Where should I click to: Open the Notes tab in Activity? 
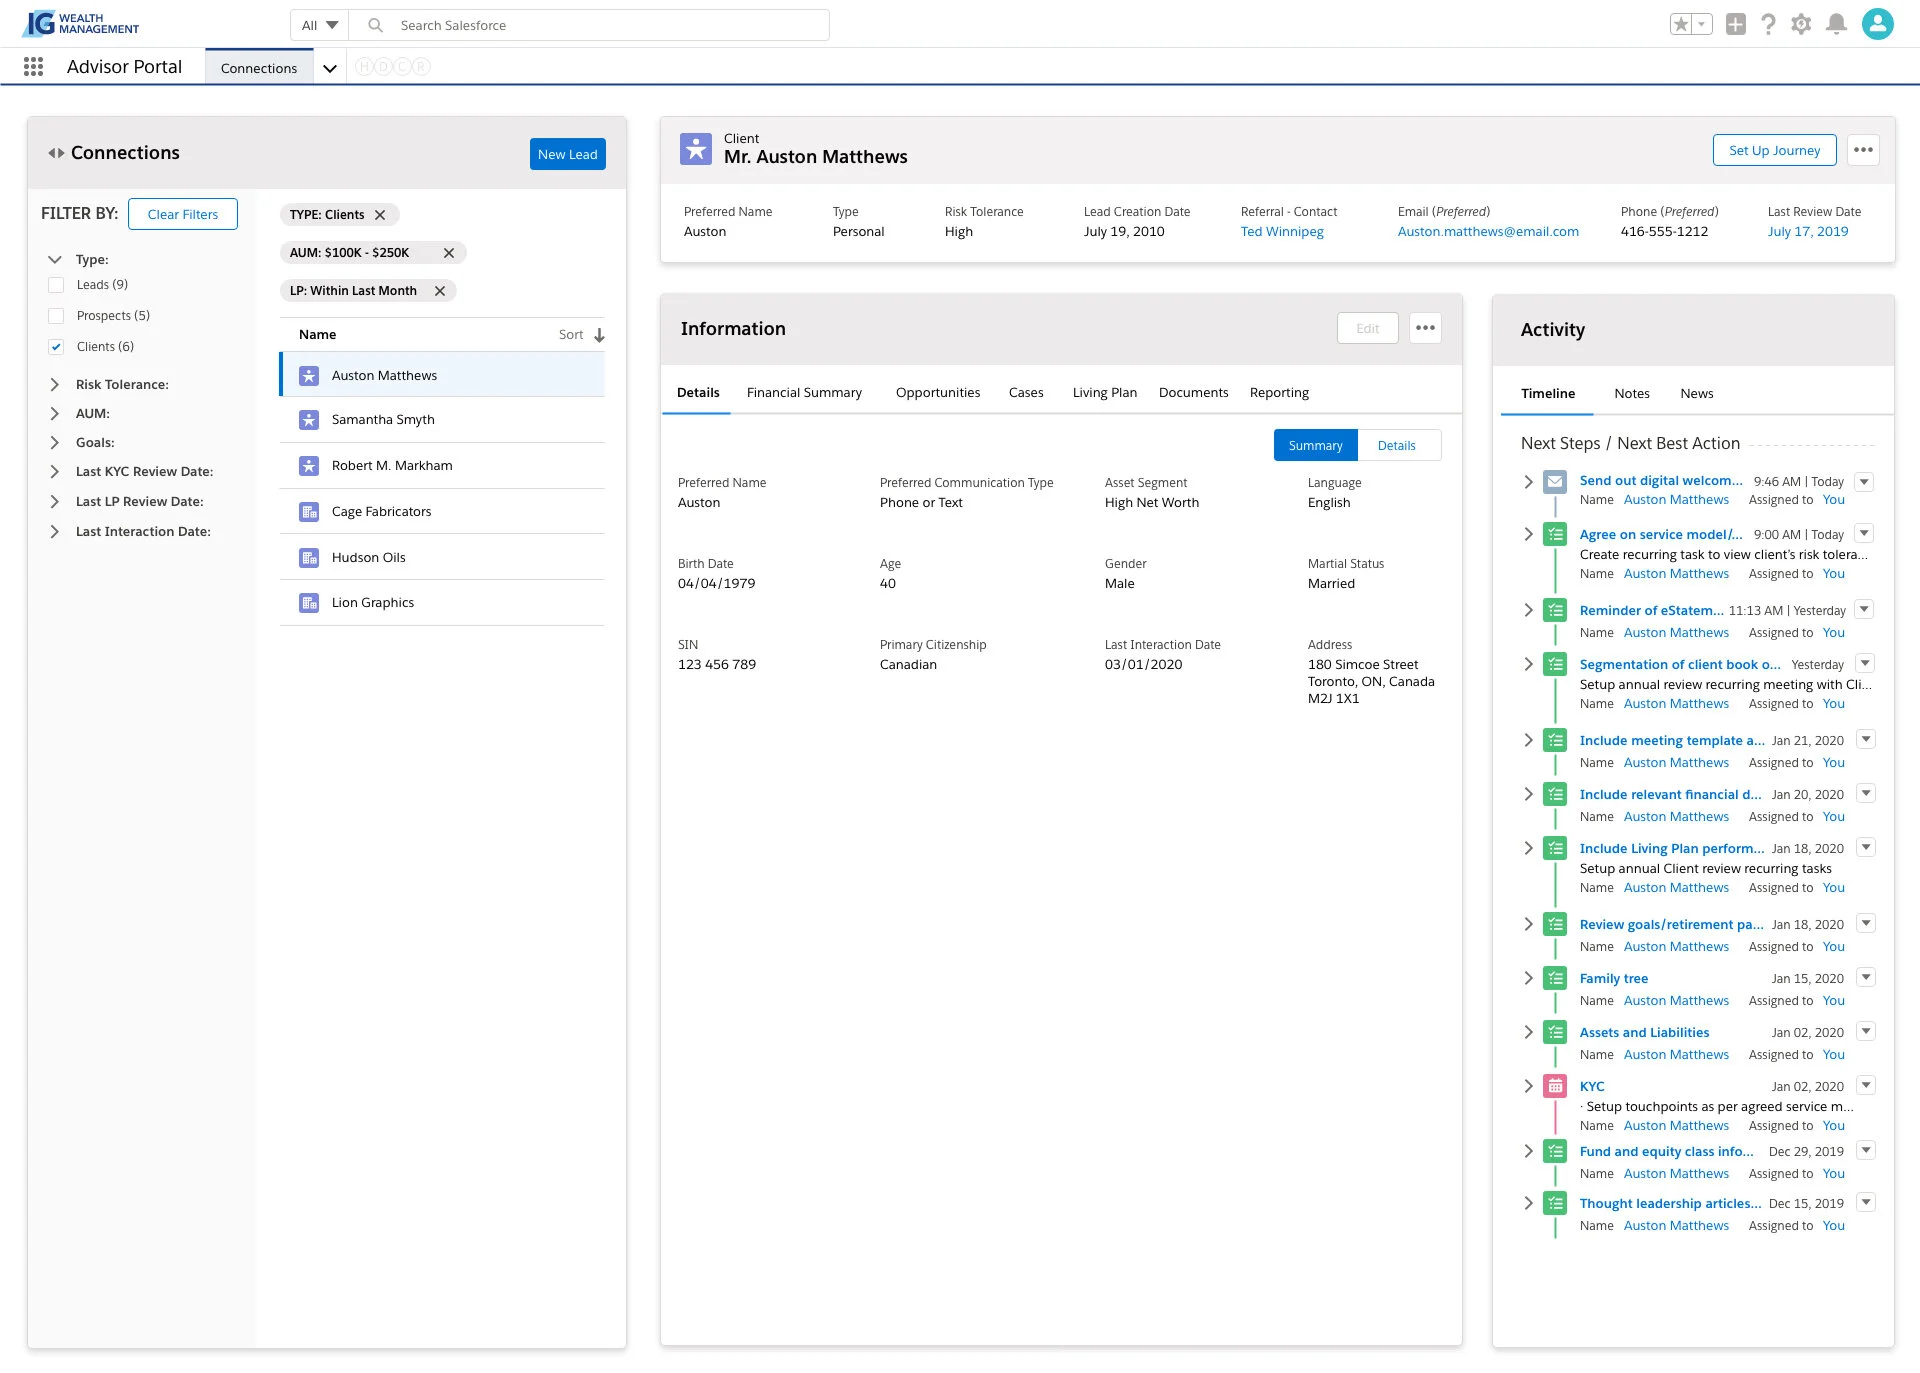(x=1631, y=394)
